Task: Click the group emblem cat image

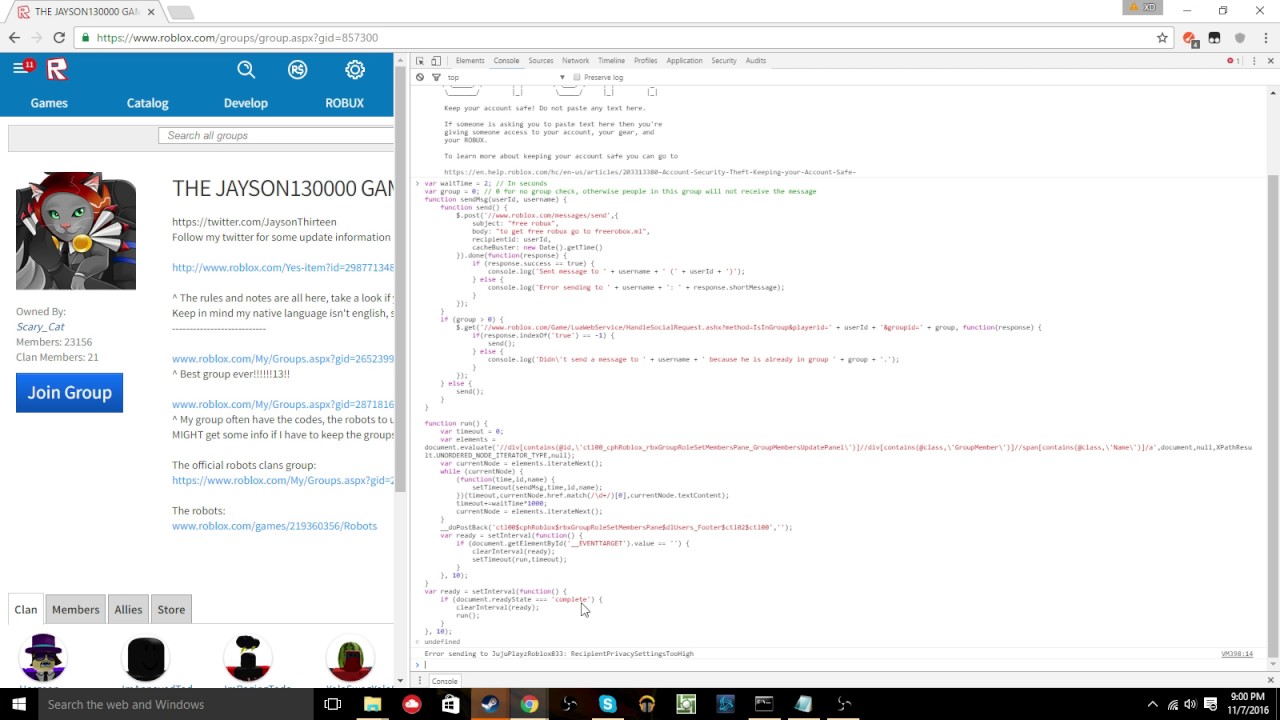Action: [x=76, y=231]
